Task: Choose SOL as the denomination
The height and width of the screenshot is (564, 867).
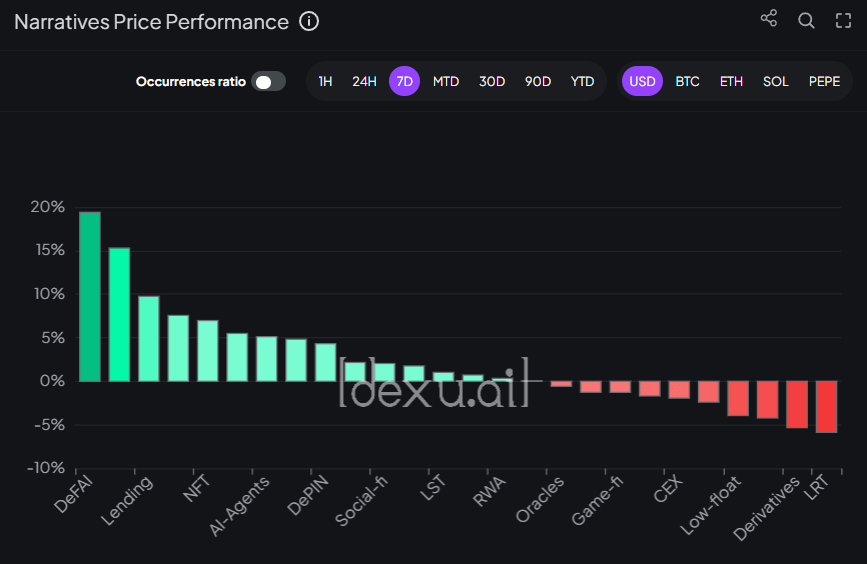Action: (775, 81)
